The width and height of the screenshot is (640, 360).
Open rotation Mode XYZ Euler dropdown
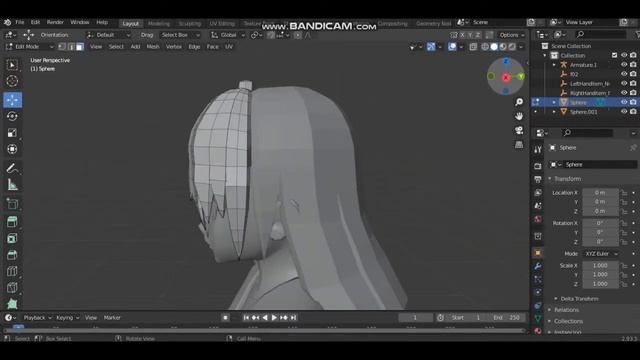point(601,254)
